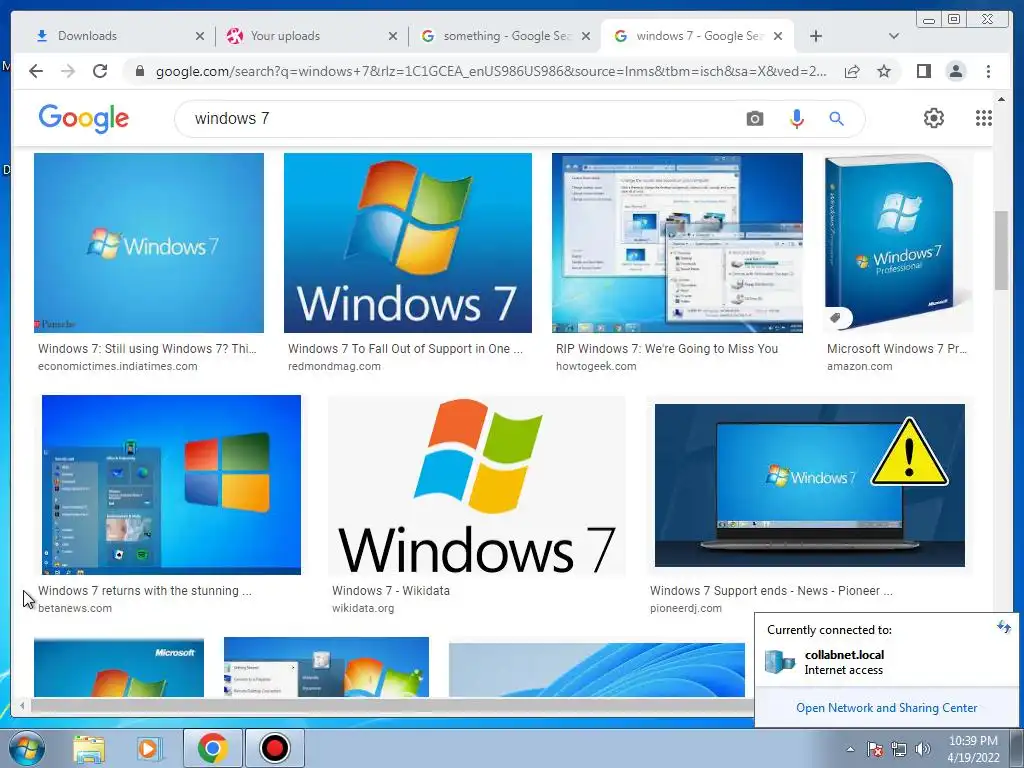Open Network and Sharing Center link
Screen dimensions: 1024x768
[886, 708]
